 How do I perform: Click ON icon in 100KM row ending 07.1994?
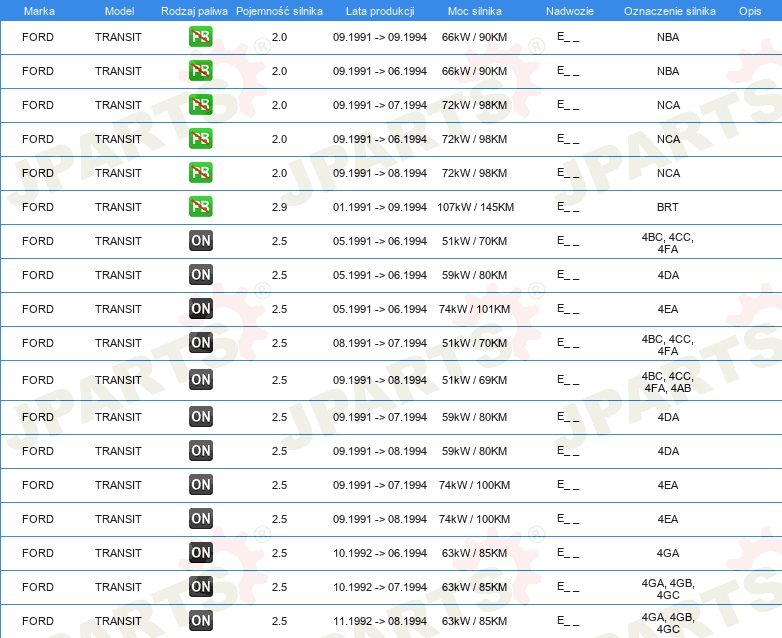click(x=200, y=484)
